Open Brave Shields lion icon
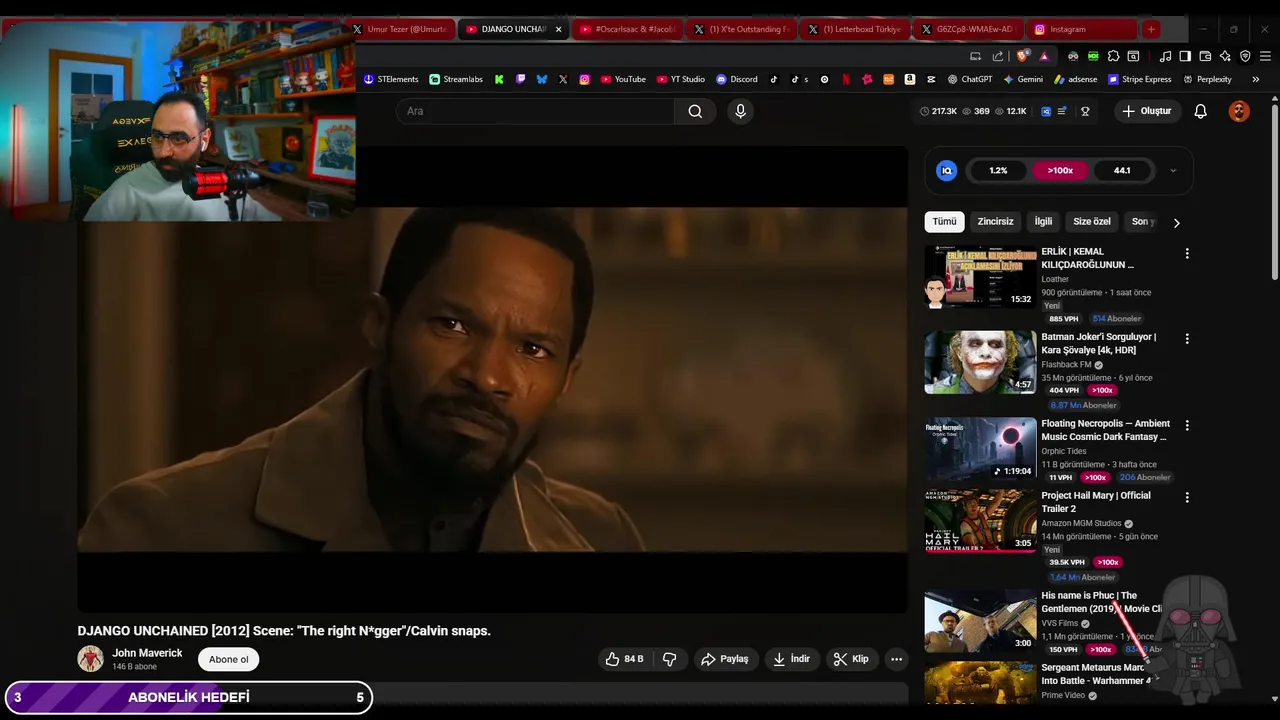1280x720 pixels. (1022, 56)
